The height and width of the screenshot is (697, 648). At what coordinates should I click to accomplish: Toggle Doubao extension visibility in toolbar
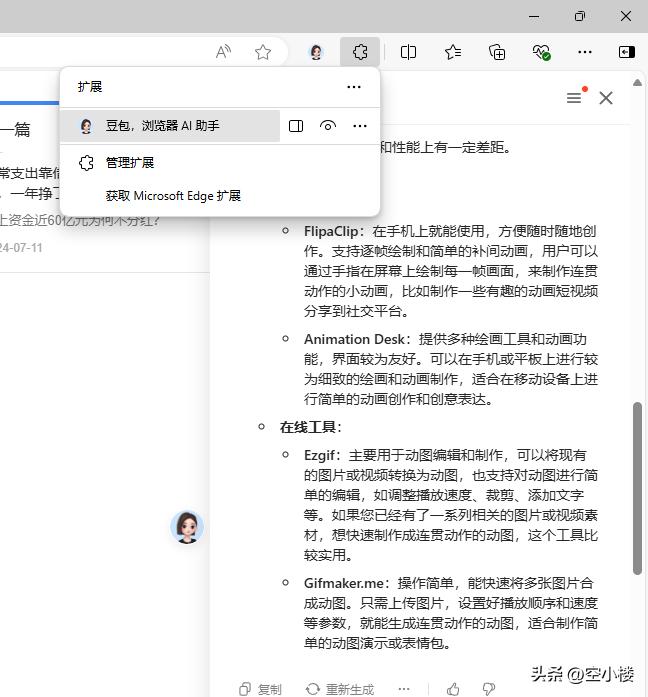328,126
